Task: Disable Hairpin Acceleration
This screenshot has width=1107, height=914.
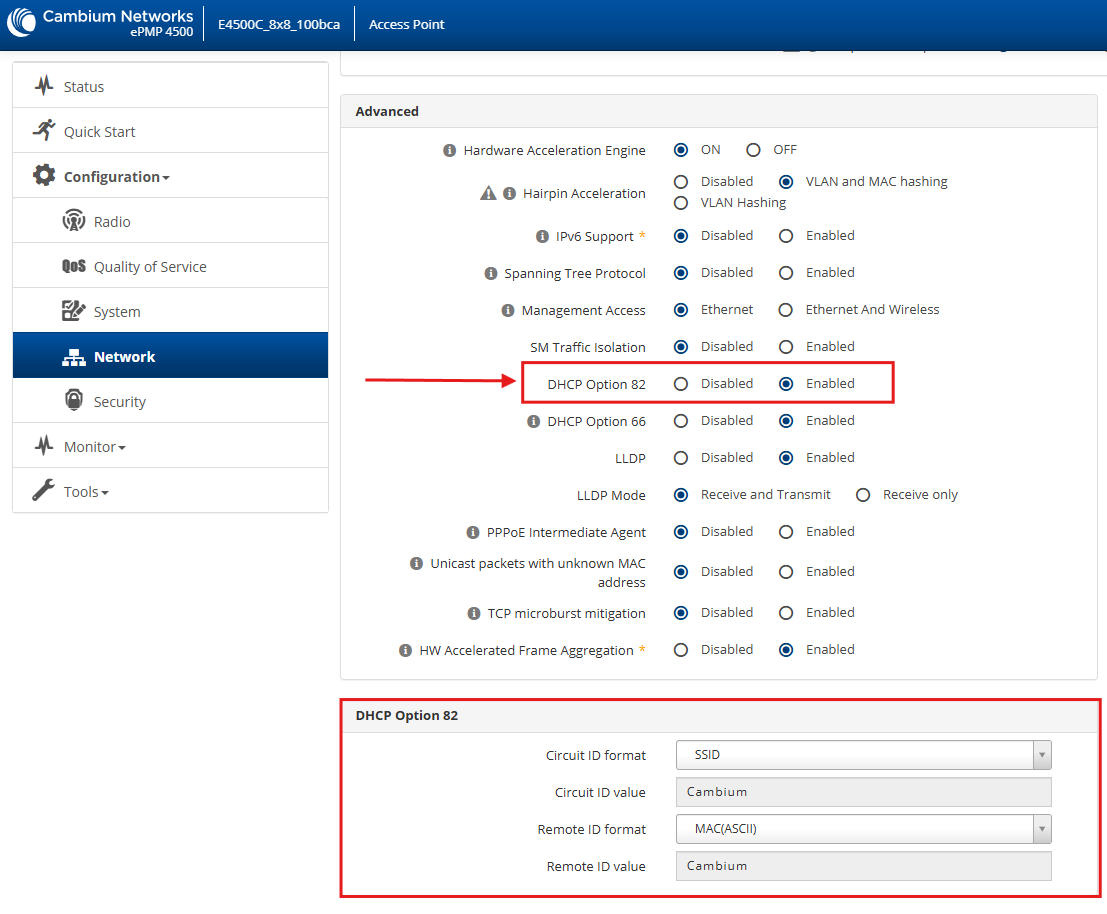Action: pyautogui.click(x=681, y=182)
